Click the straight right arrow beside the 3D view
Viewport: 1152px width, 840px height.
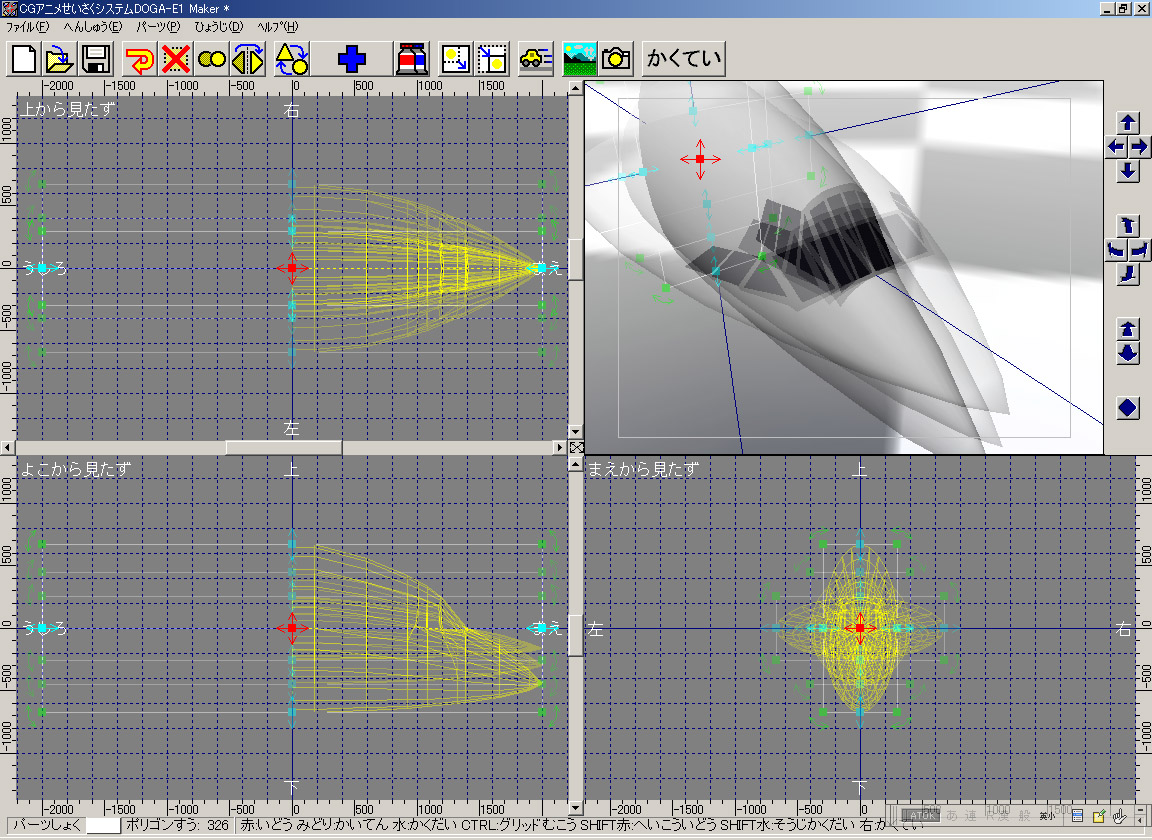pyautogui.click(x=1139, y=146)
